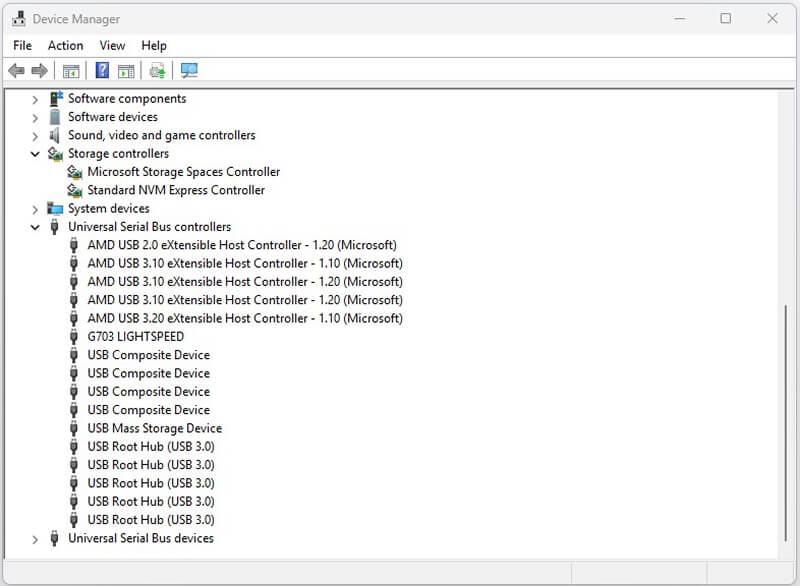Close the Device Manager window
The image size is (800, 586).
tap(772, 18)
